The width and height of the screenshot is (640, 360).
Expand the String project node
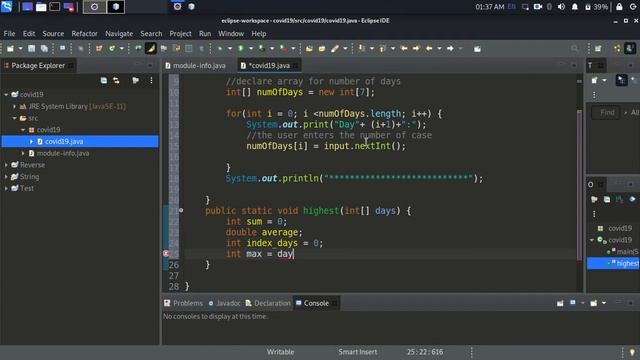coord(6,177)
